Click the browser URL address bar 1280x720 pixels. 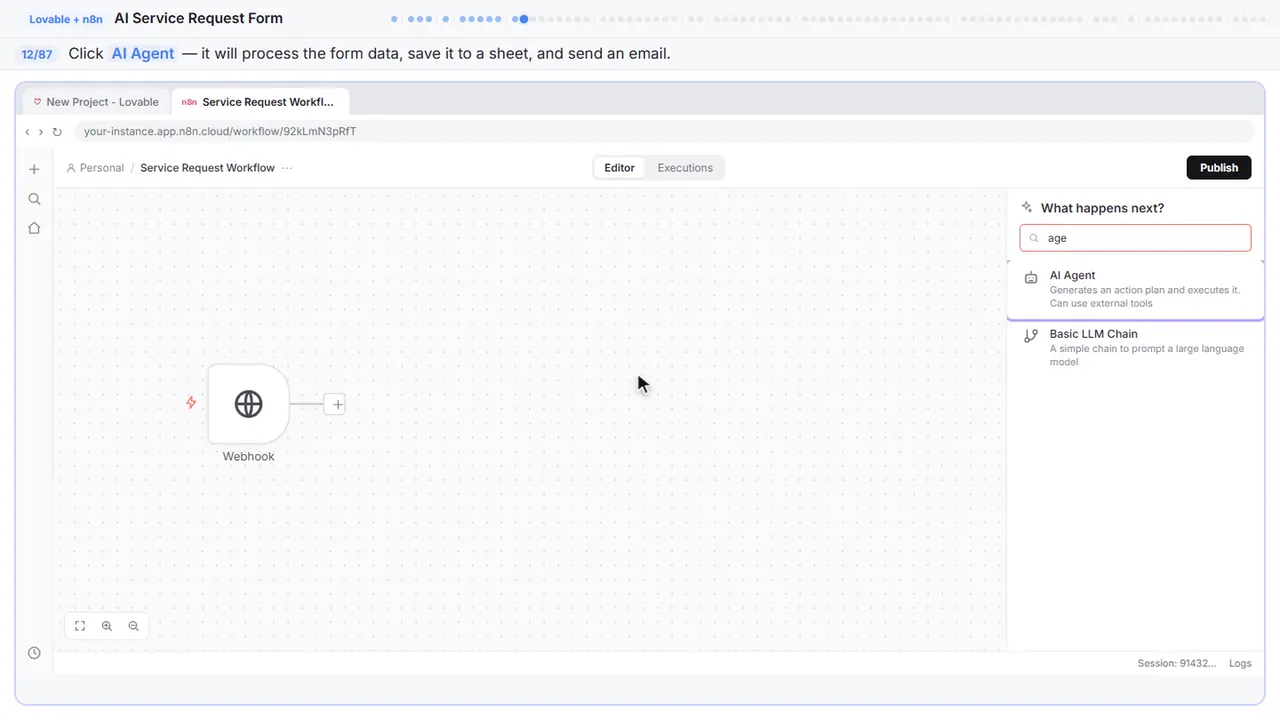664,131
